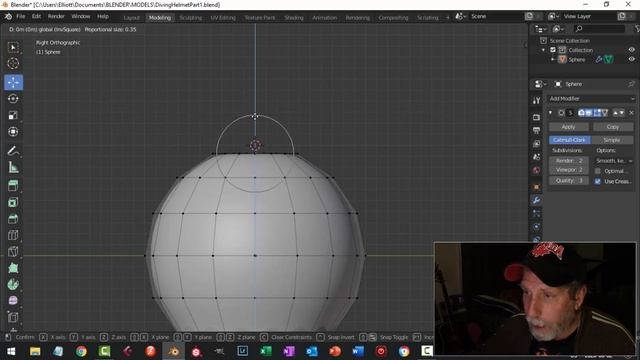The height and width of the screenshot is (360, 640).
Task: Choose Simple subdivision type
Action: point(612,140)
